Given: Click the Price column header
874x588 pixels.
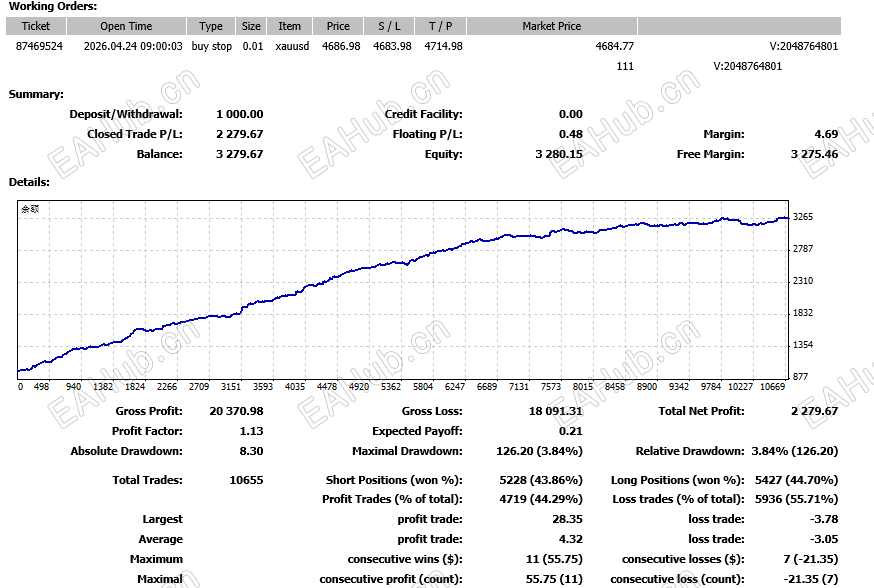Looking at the screenshot, I should [x=338, y=26].
